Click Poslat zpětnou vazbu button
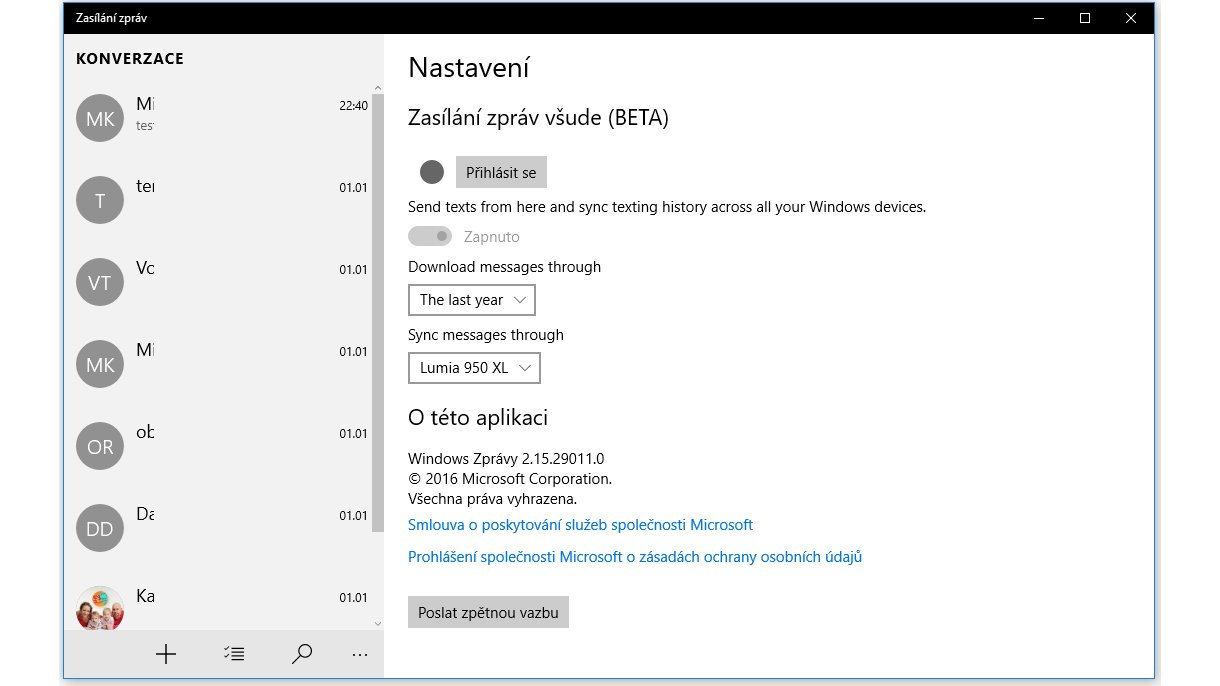 (x=488, y=612)
